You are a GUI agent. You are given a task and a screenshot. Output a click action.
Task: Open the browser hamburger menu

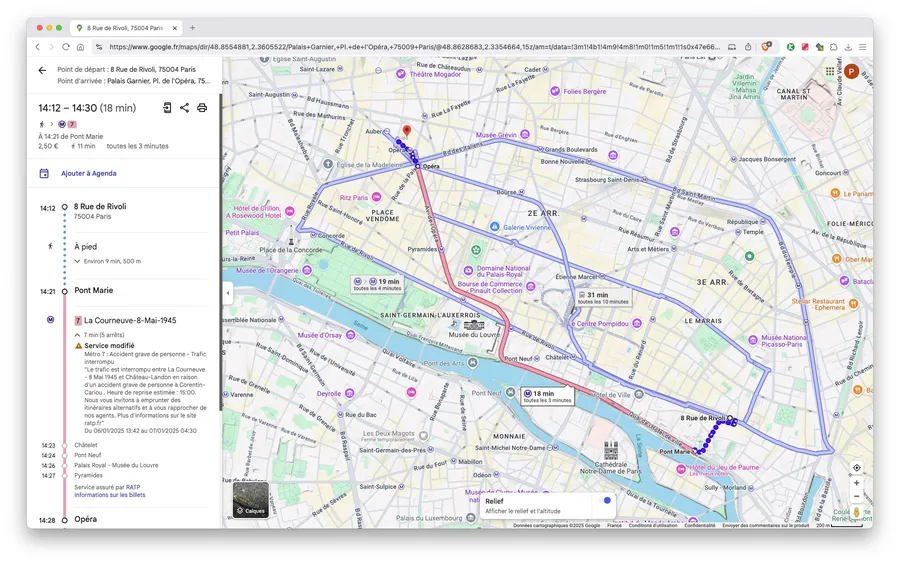coord(862,47)
